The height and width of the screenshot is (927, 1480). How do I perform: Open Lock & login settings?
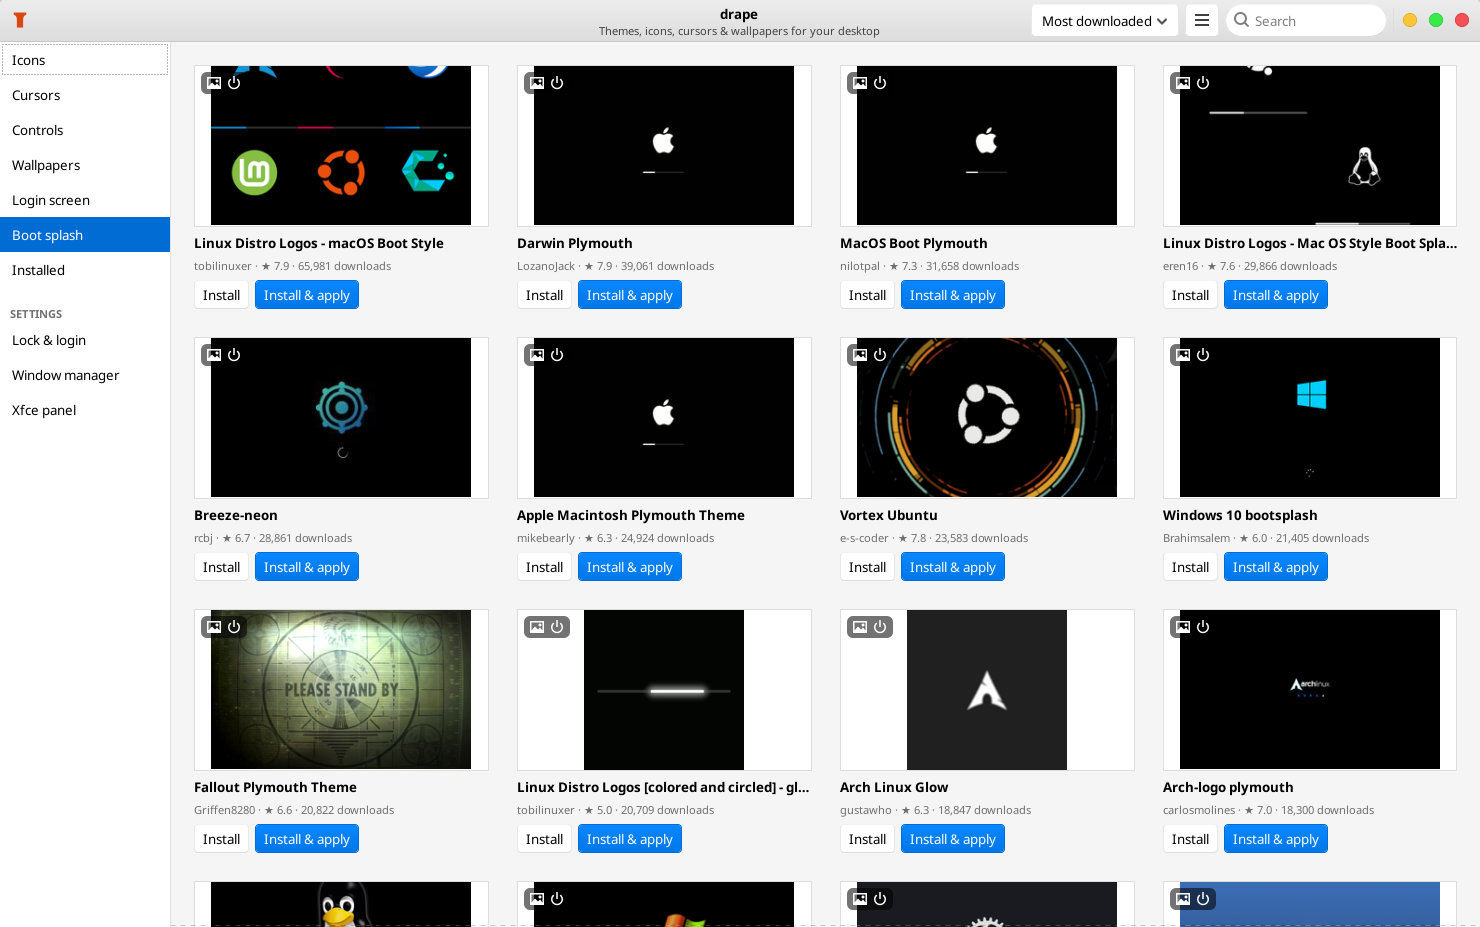(85, 340)
